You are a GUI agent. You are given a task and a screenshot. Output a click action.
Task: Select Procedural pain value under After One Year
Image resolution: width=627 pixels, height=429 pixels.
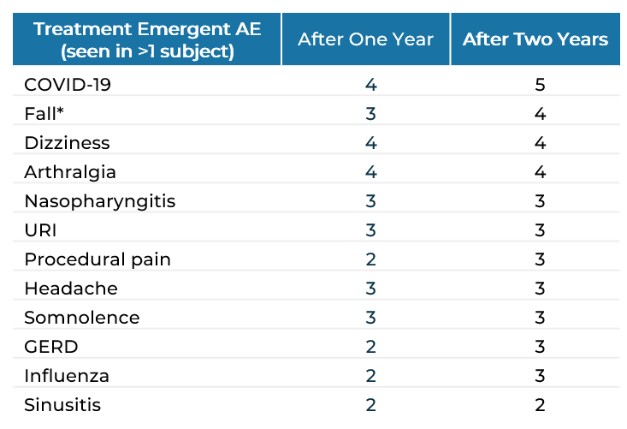point(371,259)
